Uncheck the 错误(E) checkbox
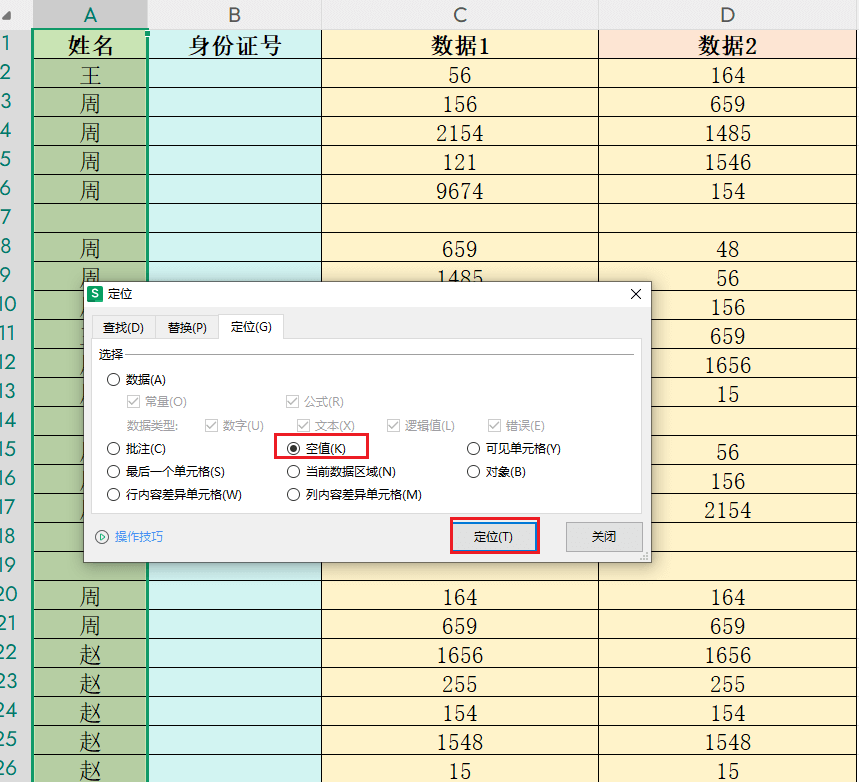 coord(494,424)
